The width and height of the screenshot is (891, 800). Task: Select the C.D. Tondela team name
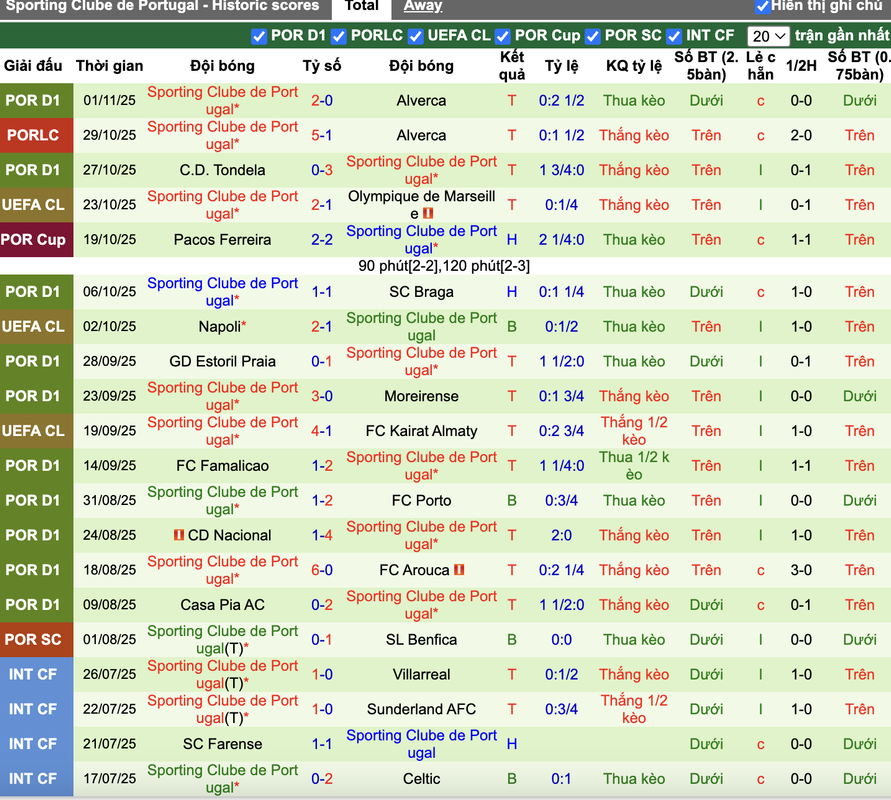223,170
